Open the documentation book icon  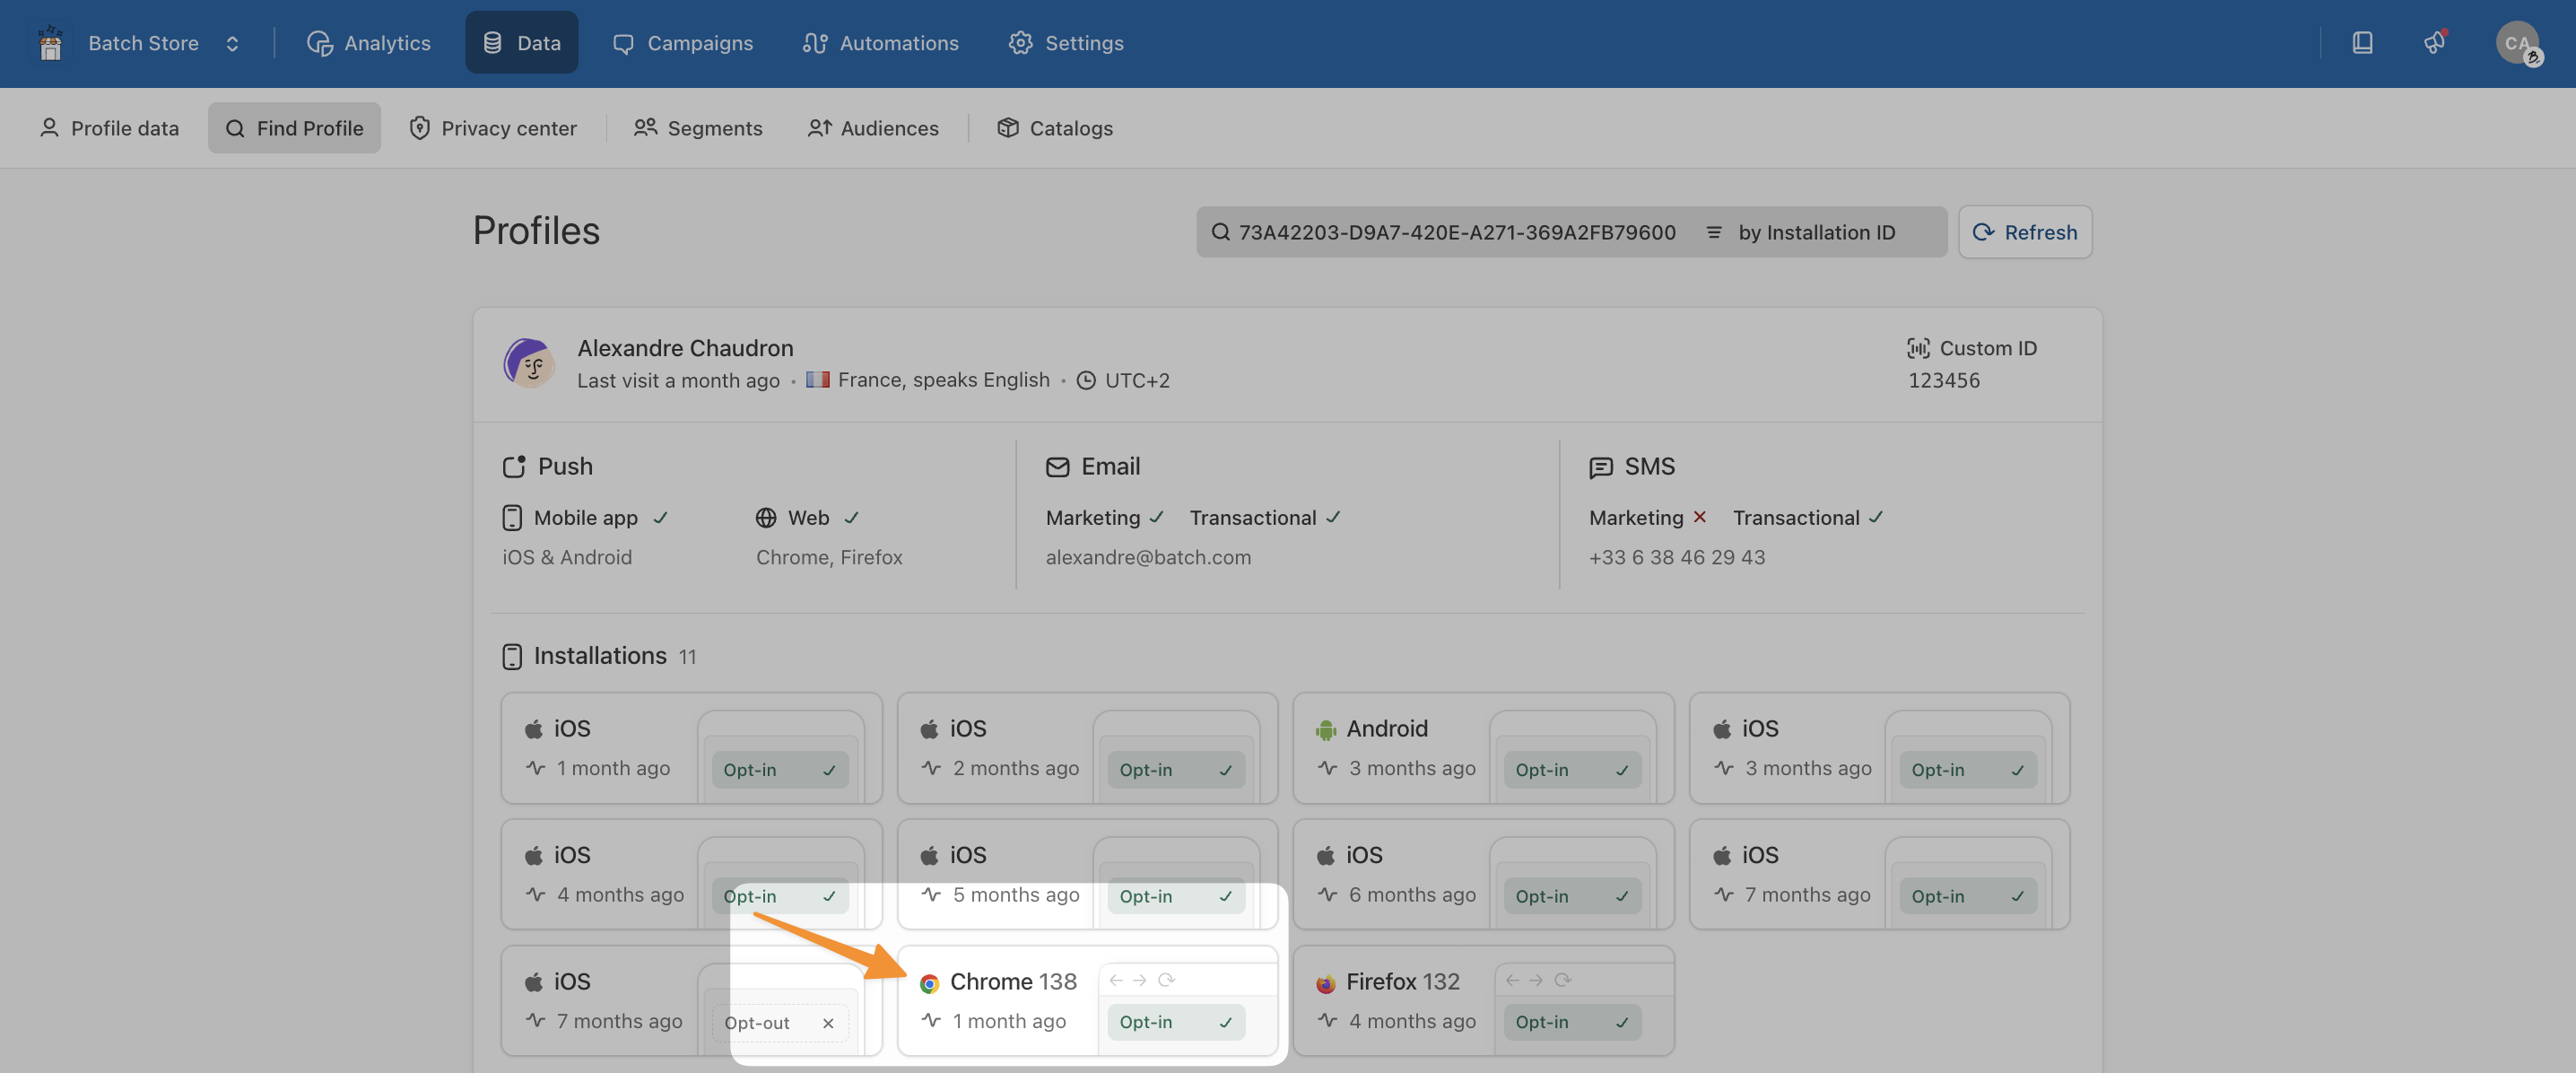2362,43
